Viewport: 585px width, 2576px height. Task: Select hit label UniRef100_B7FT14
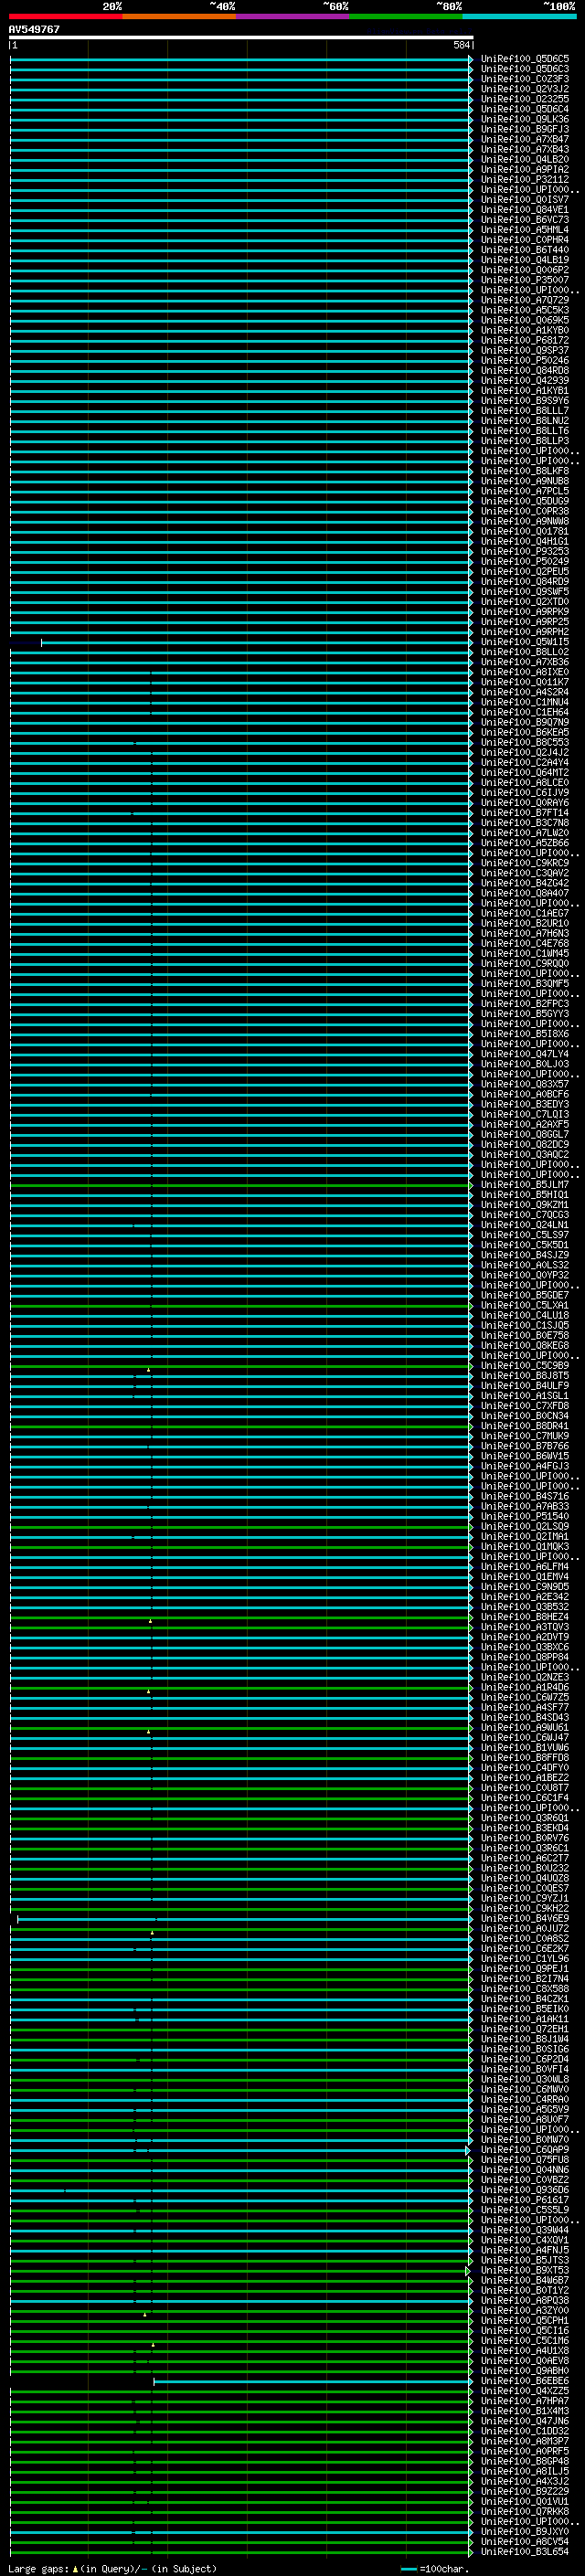525,813
